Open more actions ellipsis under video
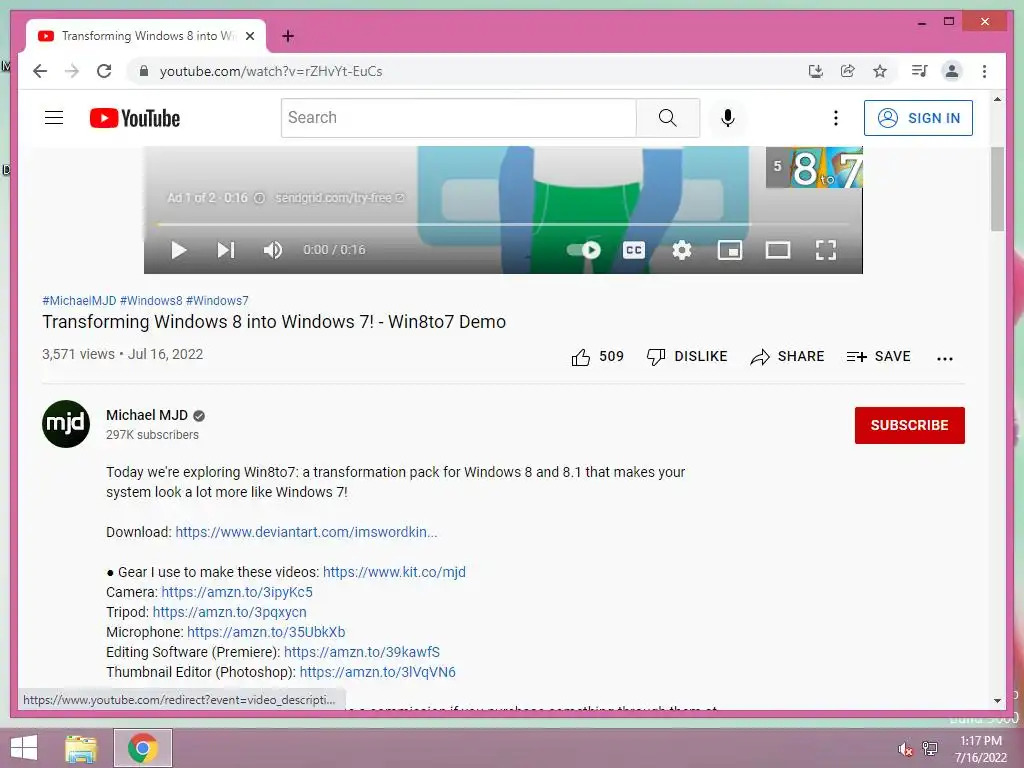This screenshot has width=1024, height=768. pos(945,358)
